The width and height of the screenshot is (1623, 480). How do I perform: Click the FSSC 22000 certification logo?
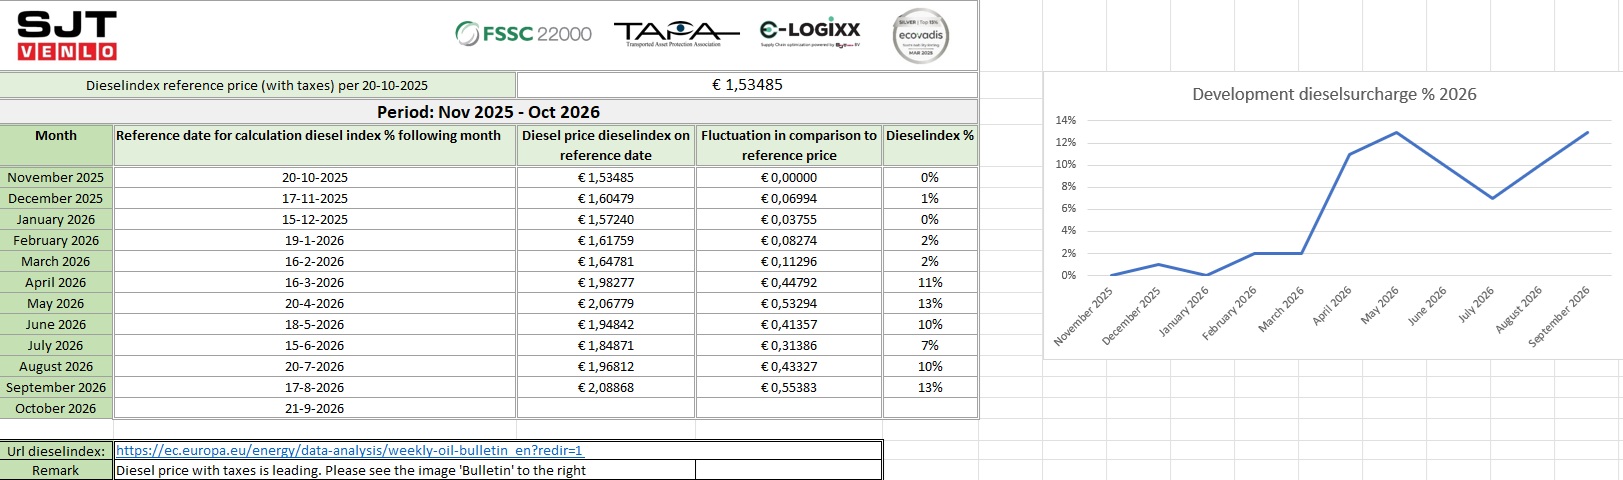tap(523, 34)
